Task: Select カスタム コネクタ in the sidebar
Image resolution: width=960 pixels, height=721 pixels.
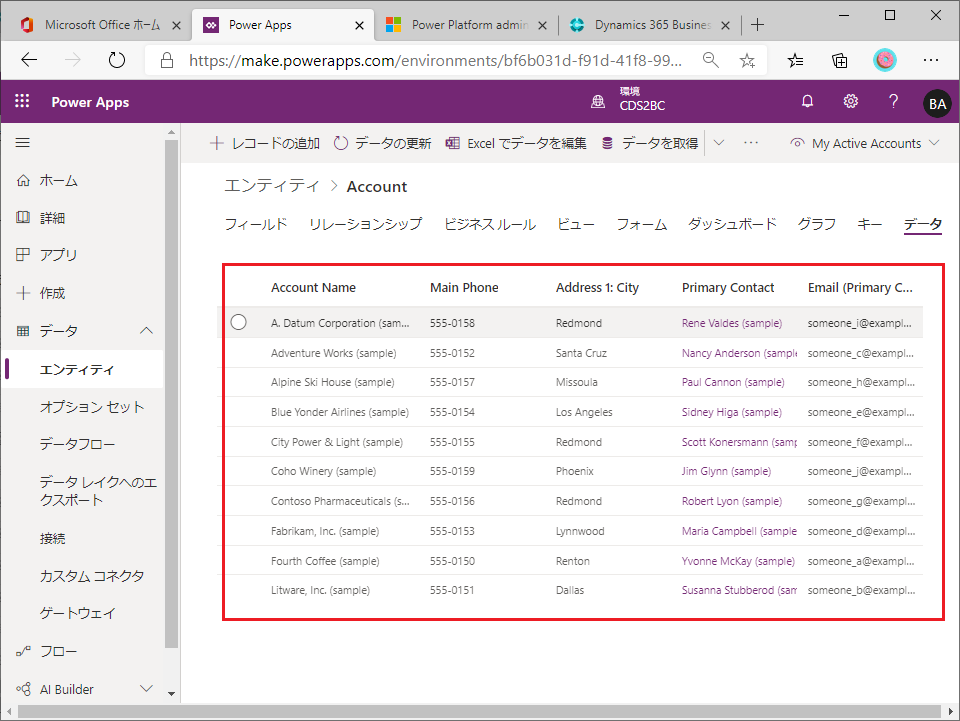Action: tap(92, 576)
